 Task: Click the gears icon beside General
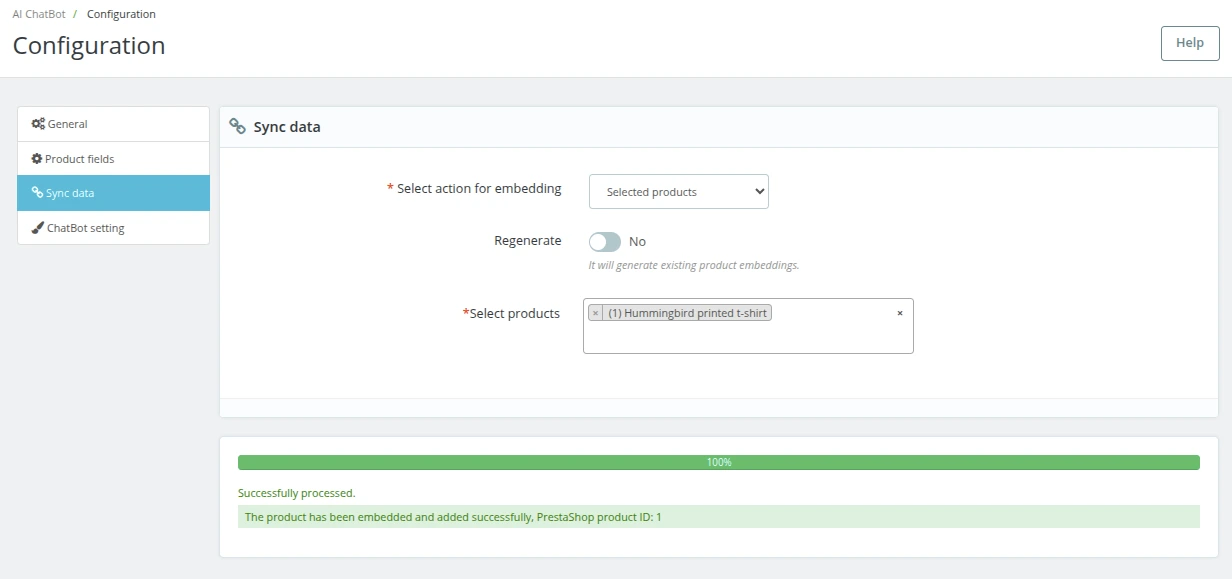click(x=38, y=124)
